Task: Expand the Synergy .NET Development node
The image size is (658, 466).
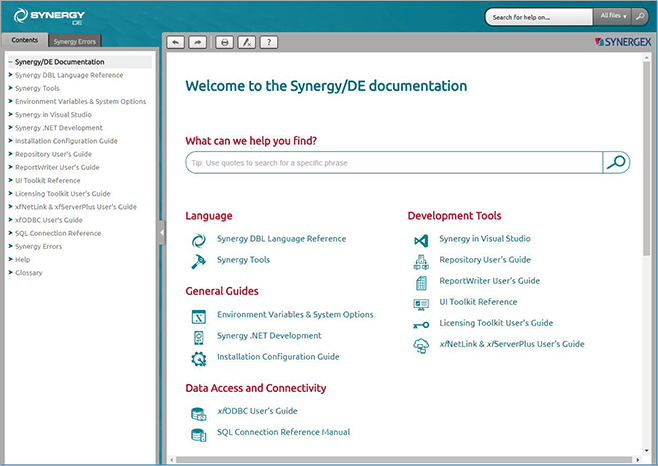Action: coord(10,128)
